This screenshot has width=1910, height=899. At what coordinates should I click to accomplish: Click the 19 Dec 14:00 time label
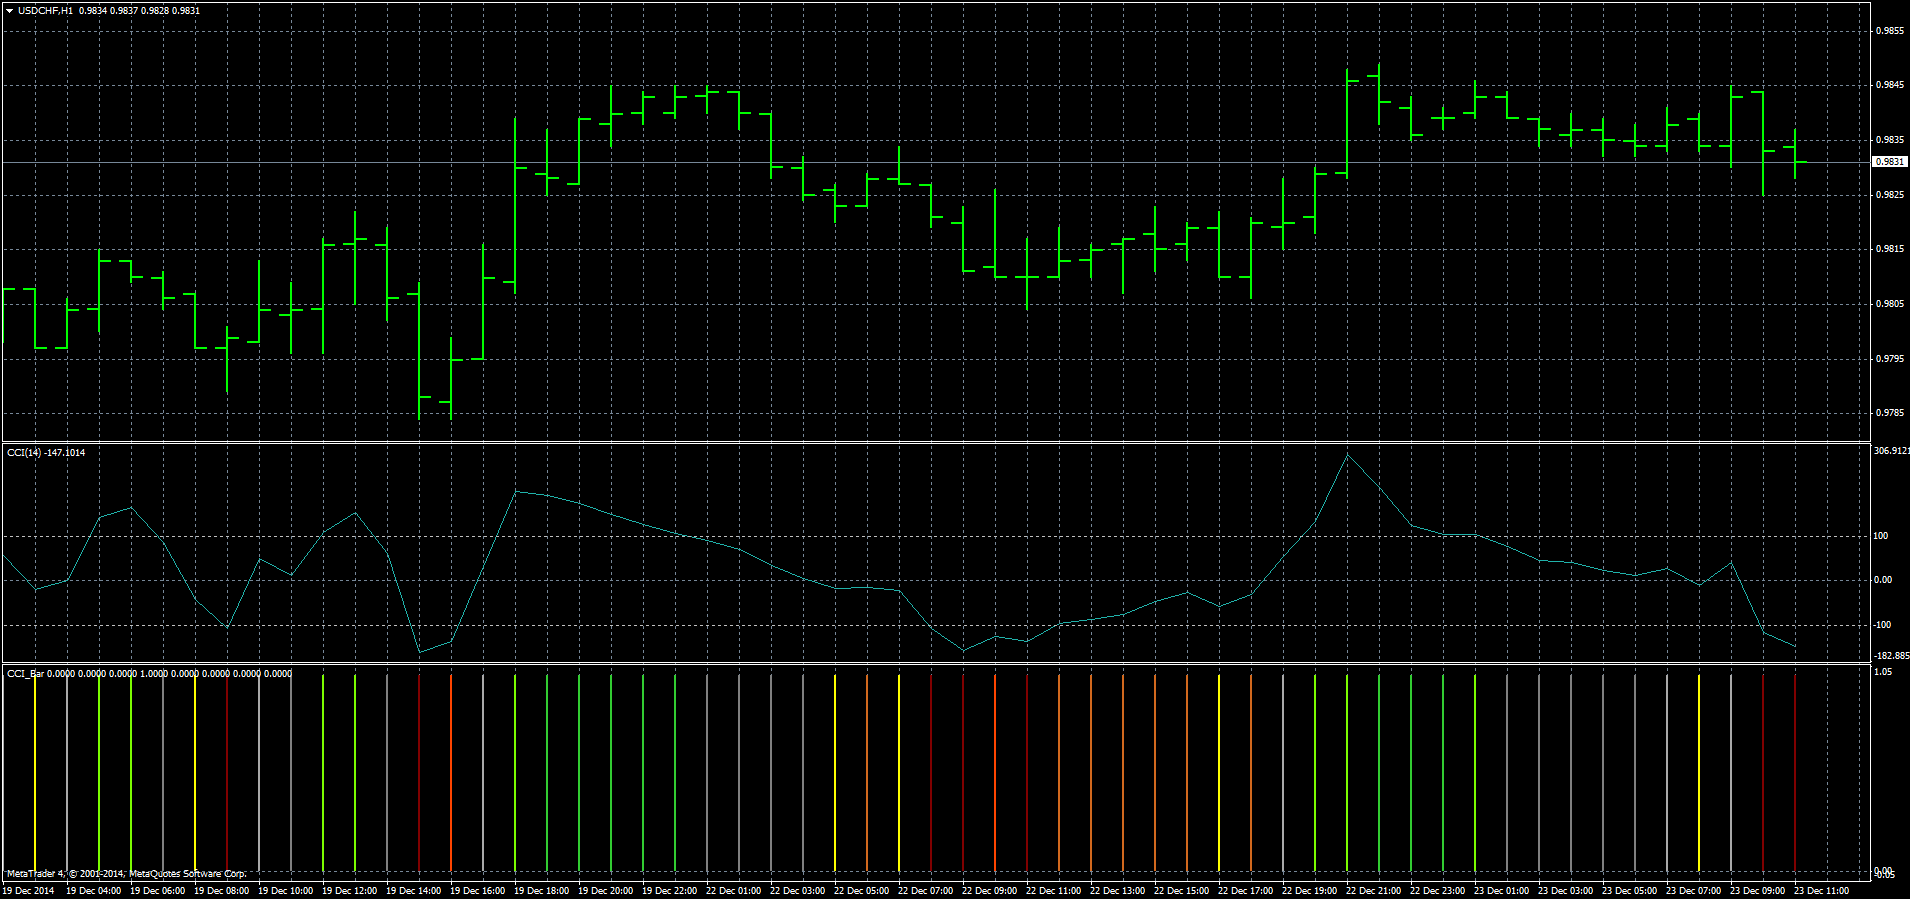[x=413, y=890]
